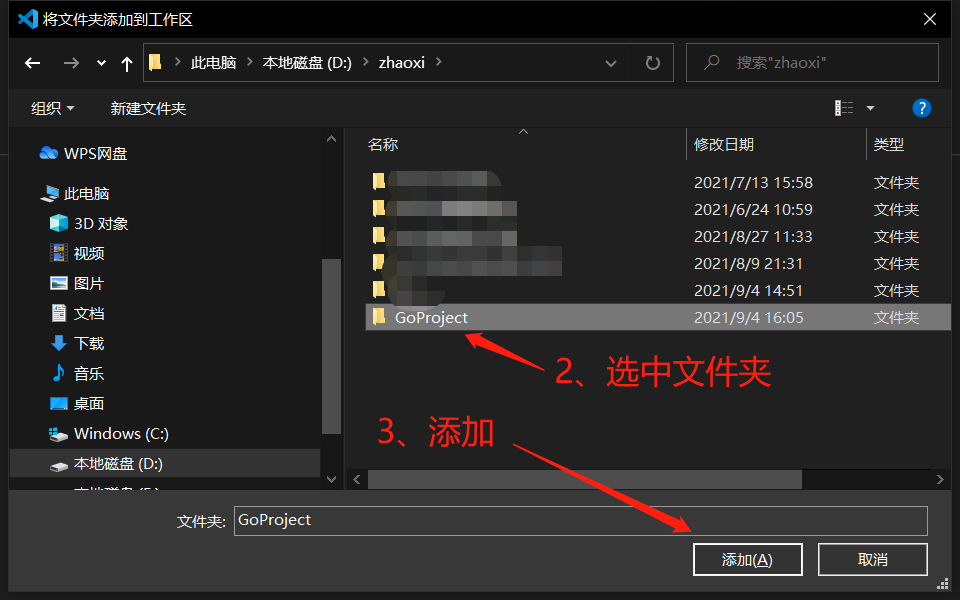The width and height of the screenshot is (960, 600).
Task: Click the file list scroll right arrow
Action: (940, 479)
